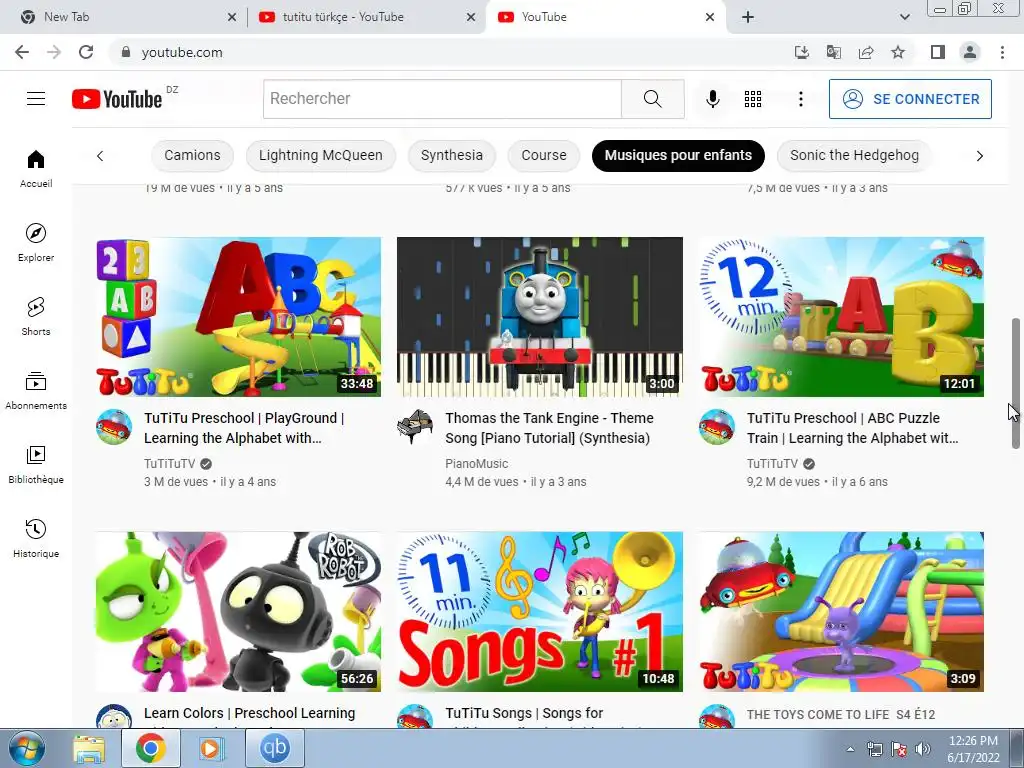Open the YouTube hamburger guide menu
This screenshot has width=1024, height=768.
36,99
